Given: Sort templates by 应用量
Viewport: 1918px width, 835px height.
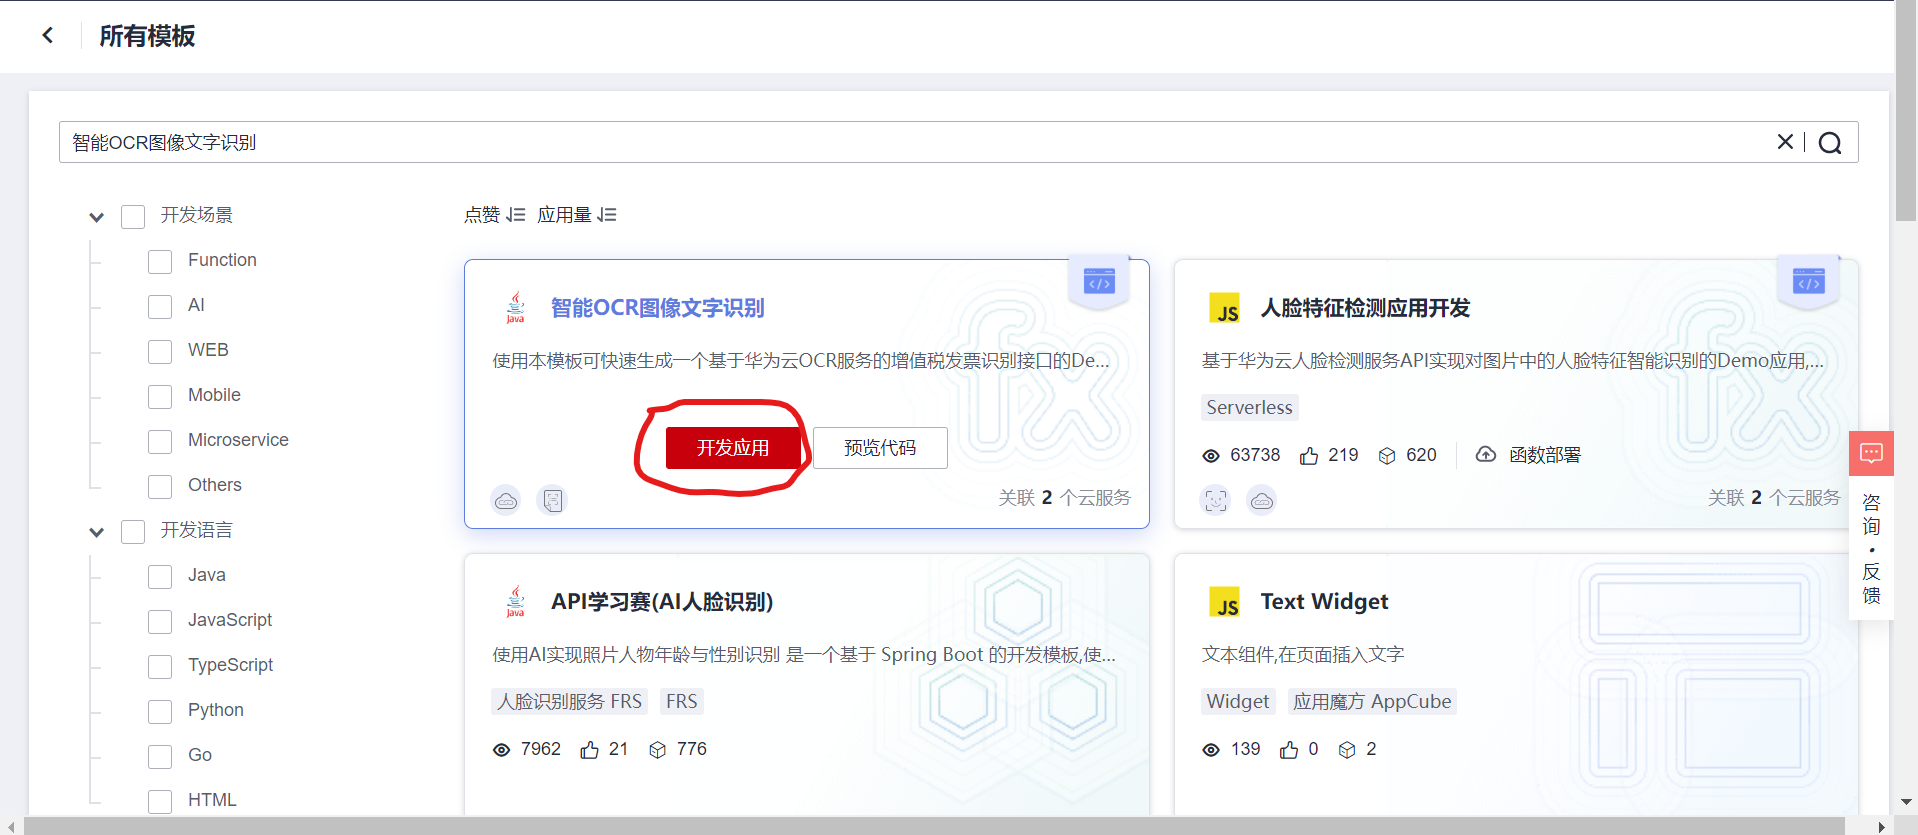Looking at the screenshot, I should 577,215.
